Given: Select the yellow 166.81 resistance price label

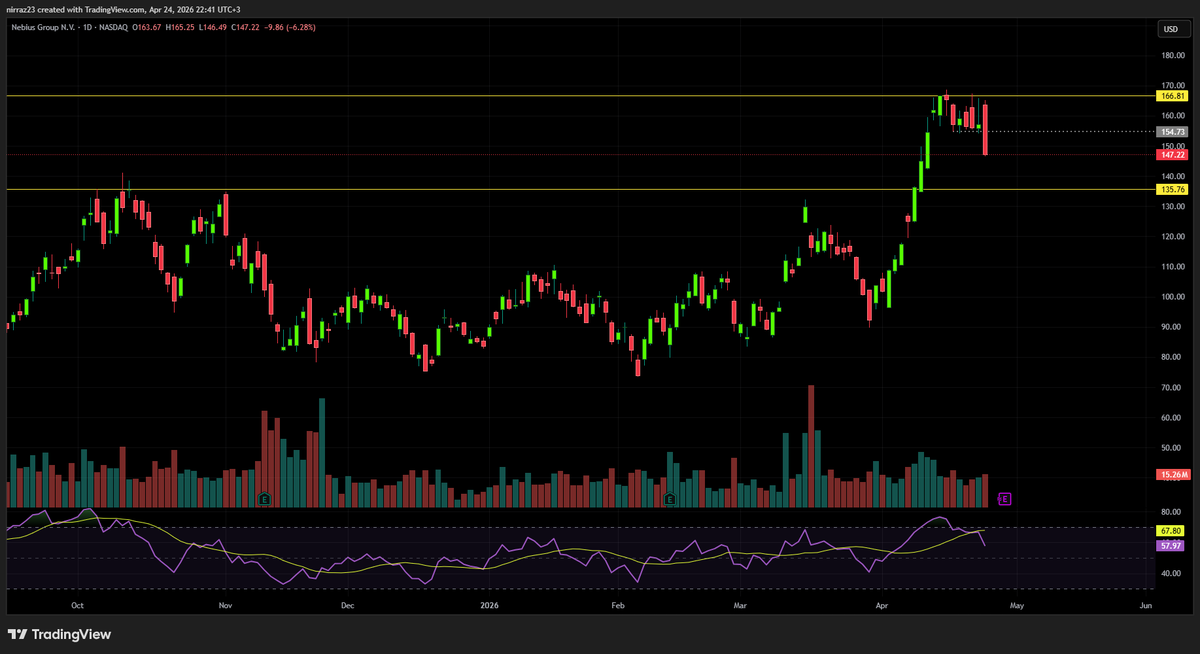Looking at the screenshot, I should point(1171,96).
